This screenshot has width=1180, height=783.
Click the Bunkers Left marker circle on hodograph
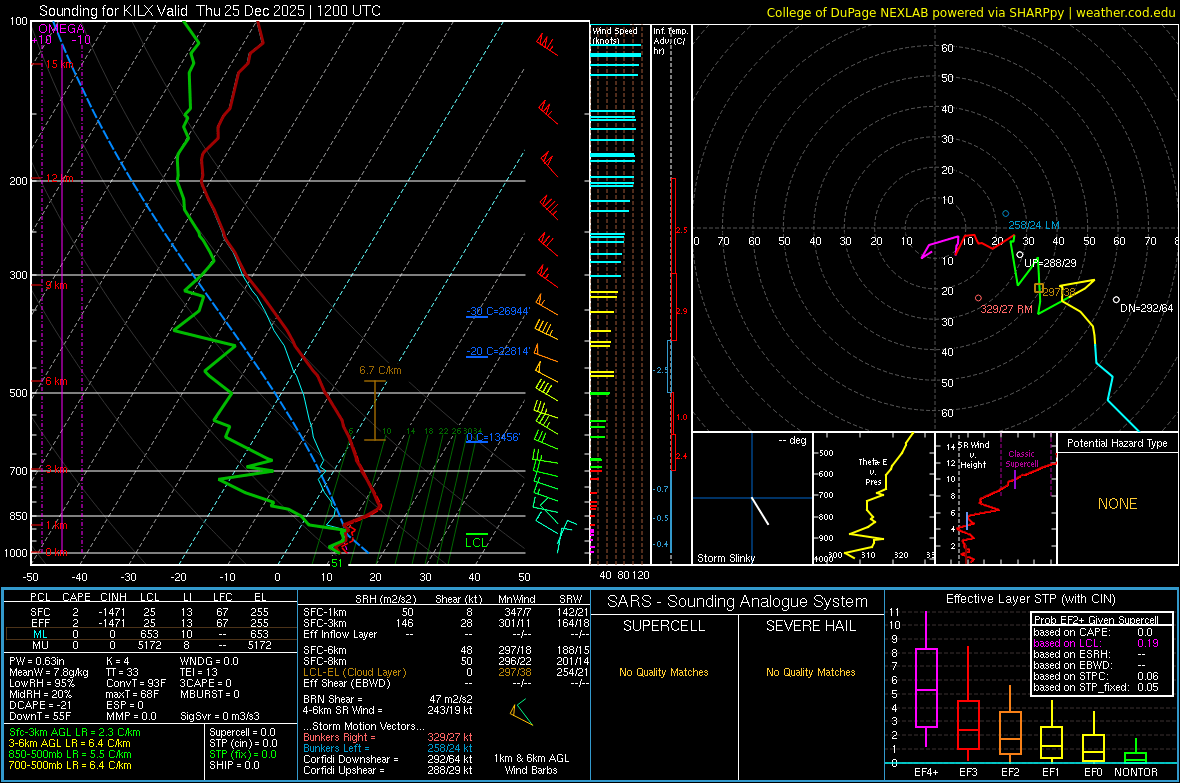(x=1005, y=214)
